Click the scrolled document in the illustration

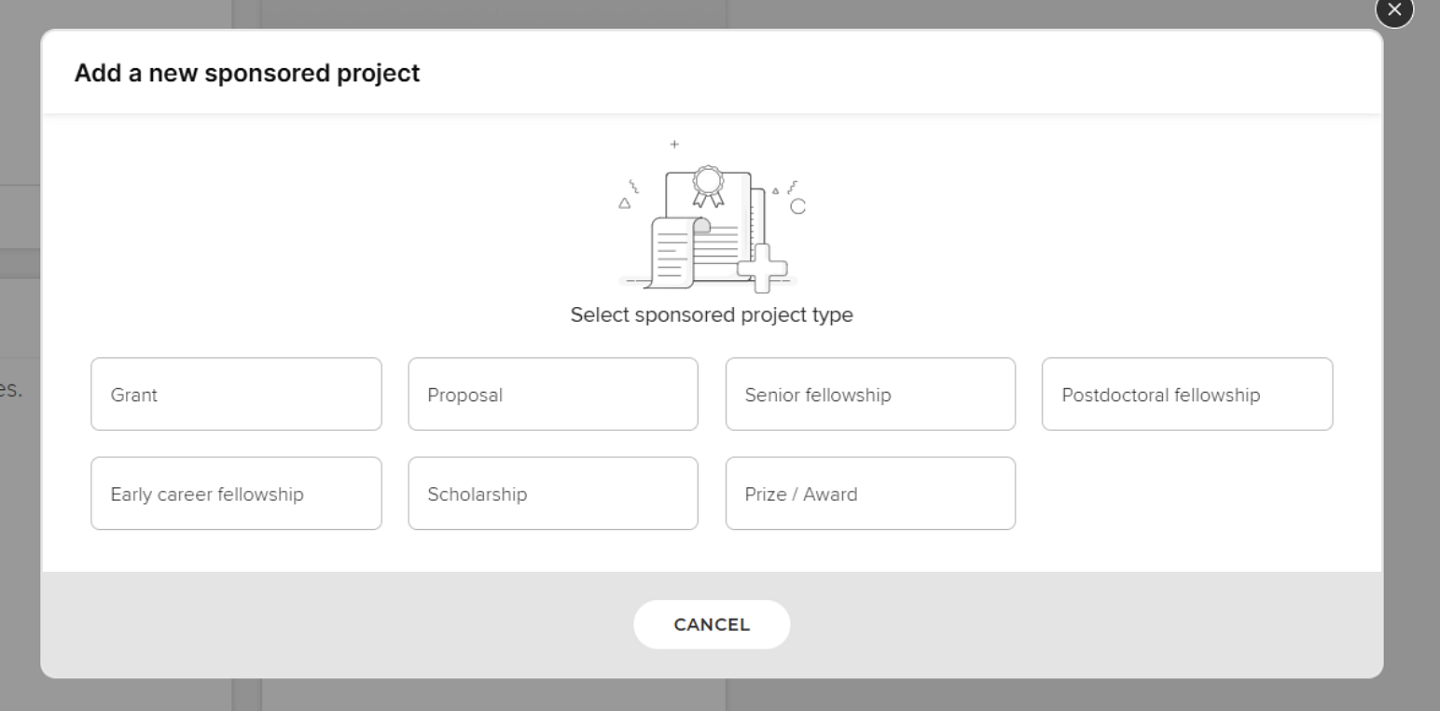click(x=672, y=252)
